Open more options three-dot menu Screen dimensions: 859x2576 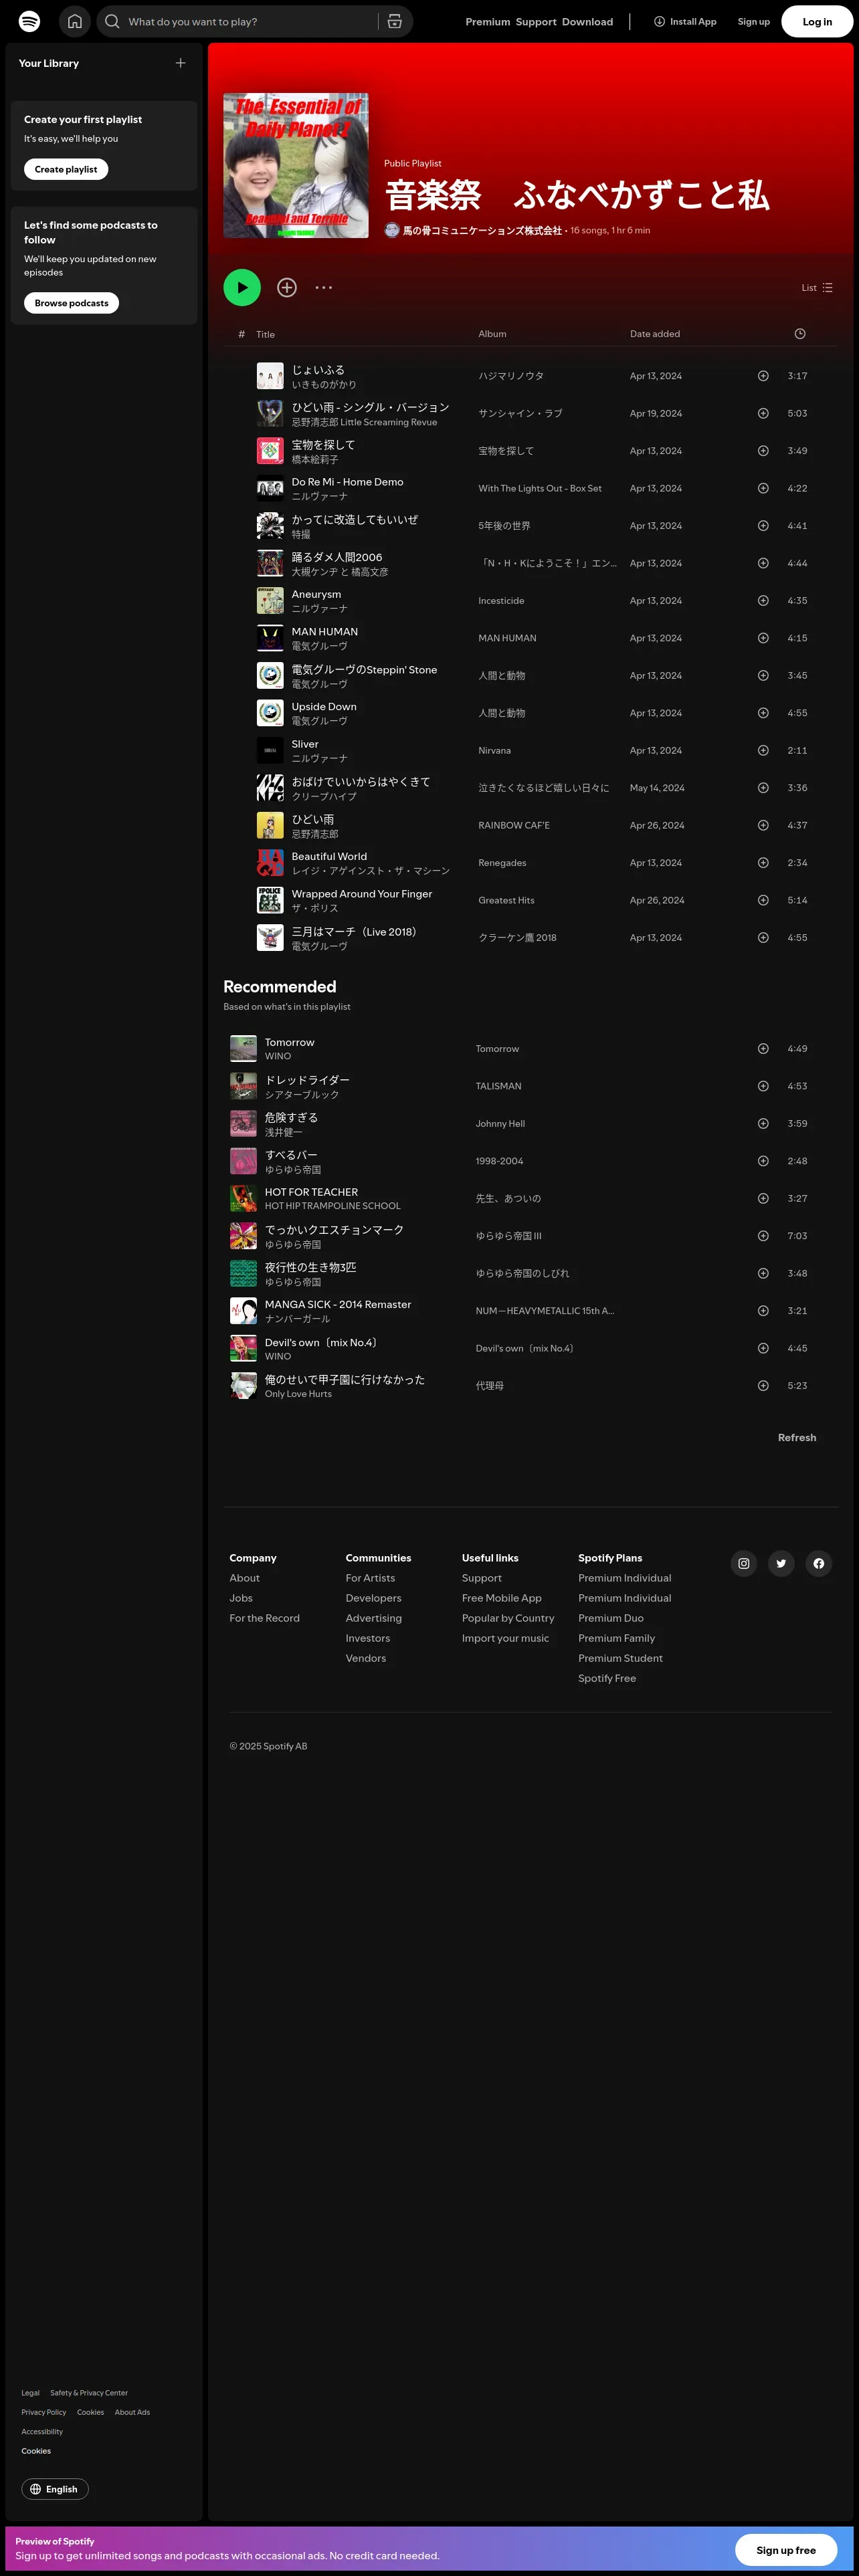coord(324,287)
